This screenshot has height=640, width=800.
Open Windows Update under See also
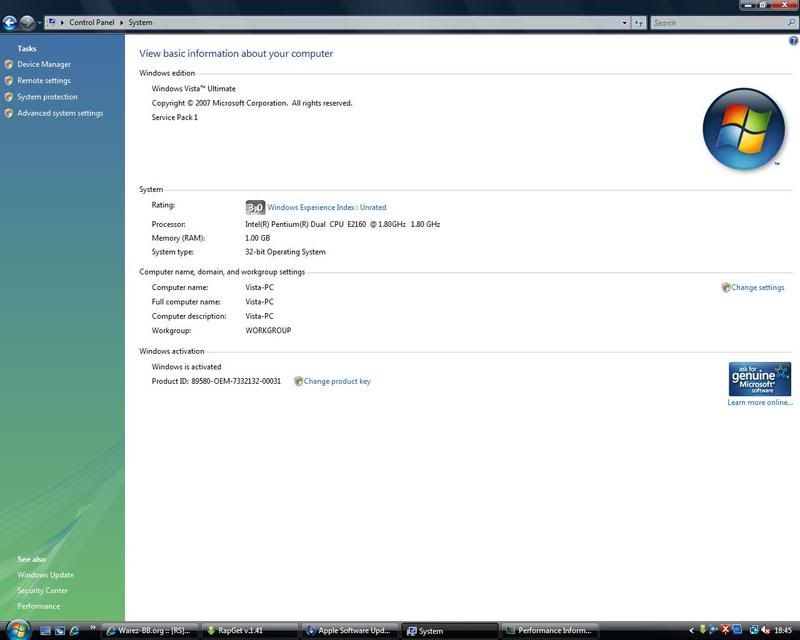(x=45, y=575)
